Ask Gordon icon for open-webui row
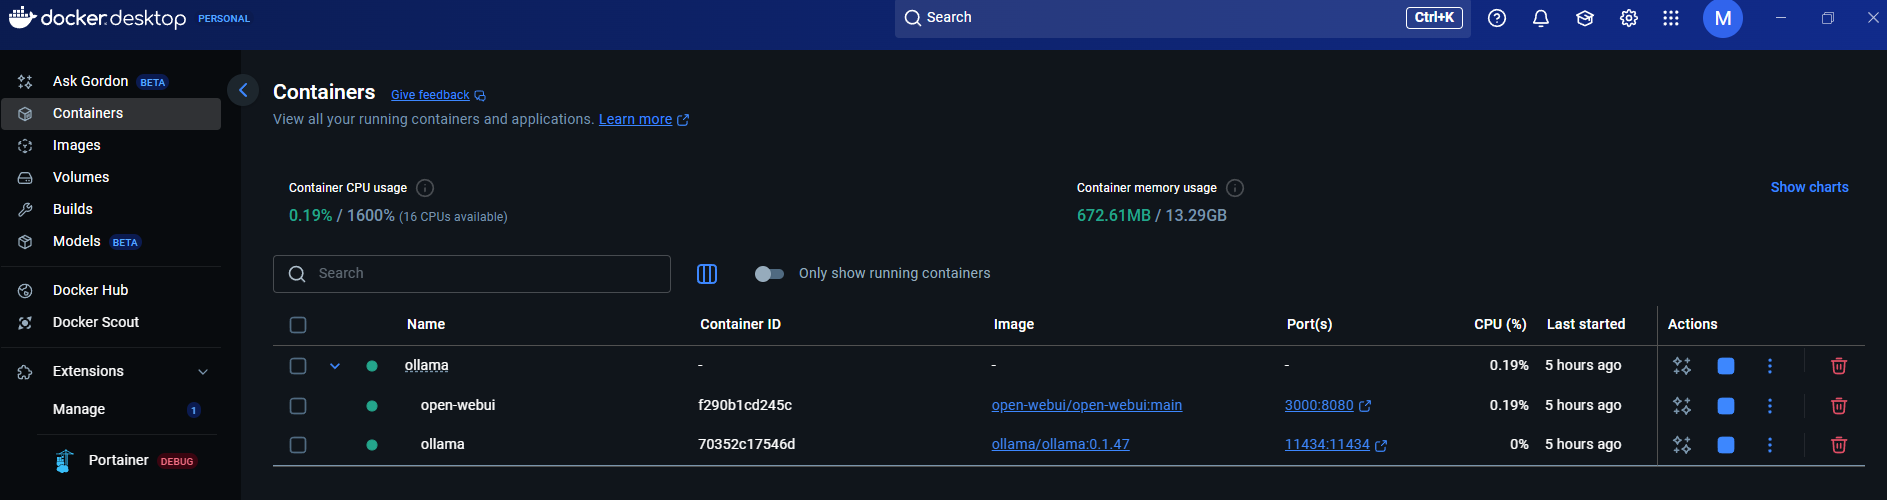The image size is (1887, 500). pyautogui.click(x=1682, y=406)
